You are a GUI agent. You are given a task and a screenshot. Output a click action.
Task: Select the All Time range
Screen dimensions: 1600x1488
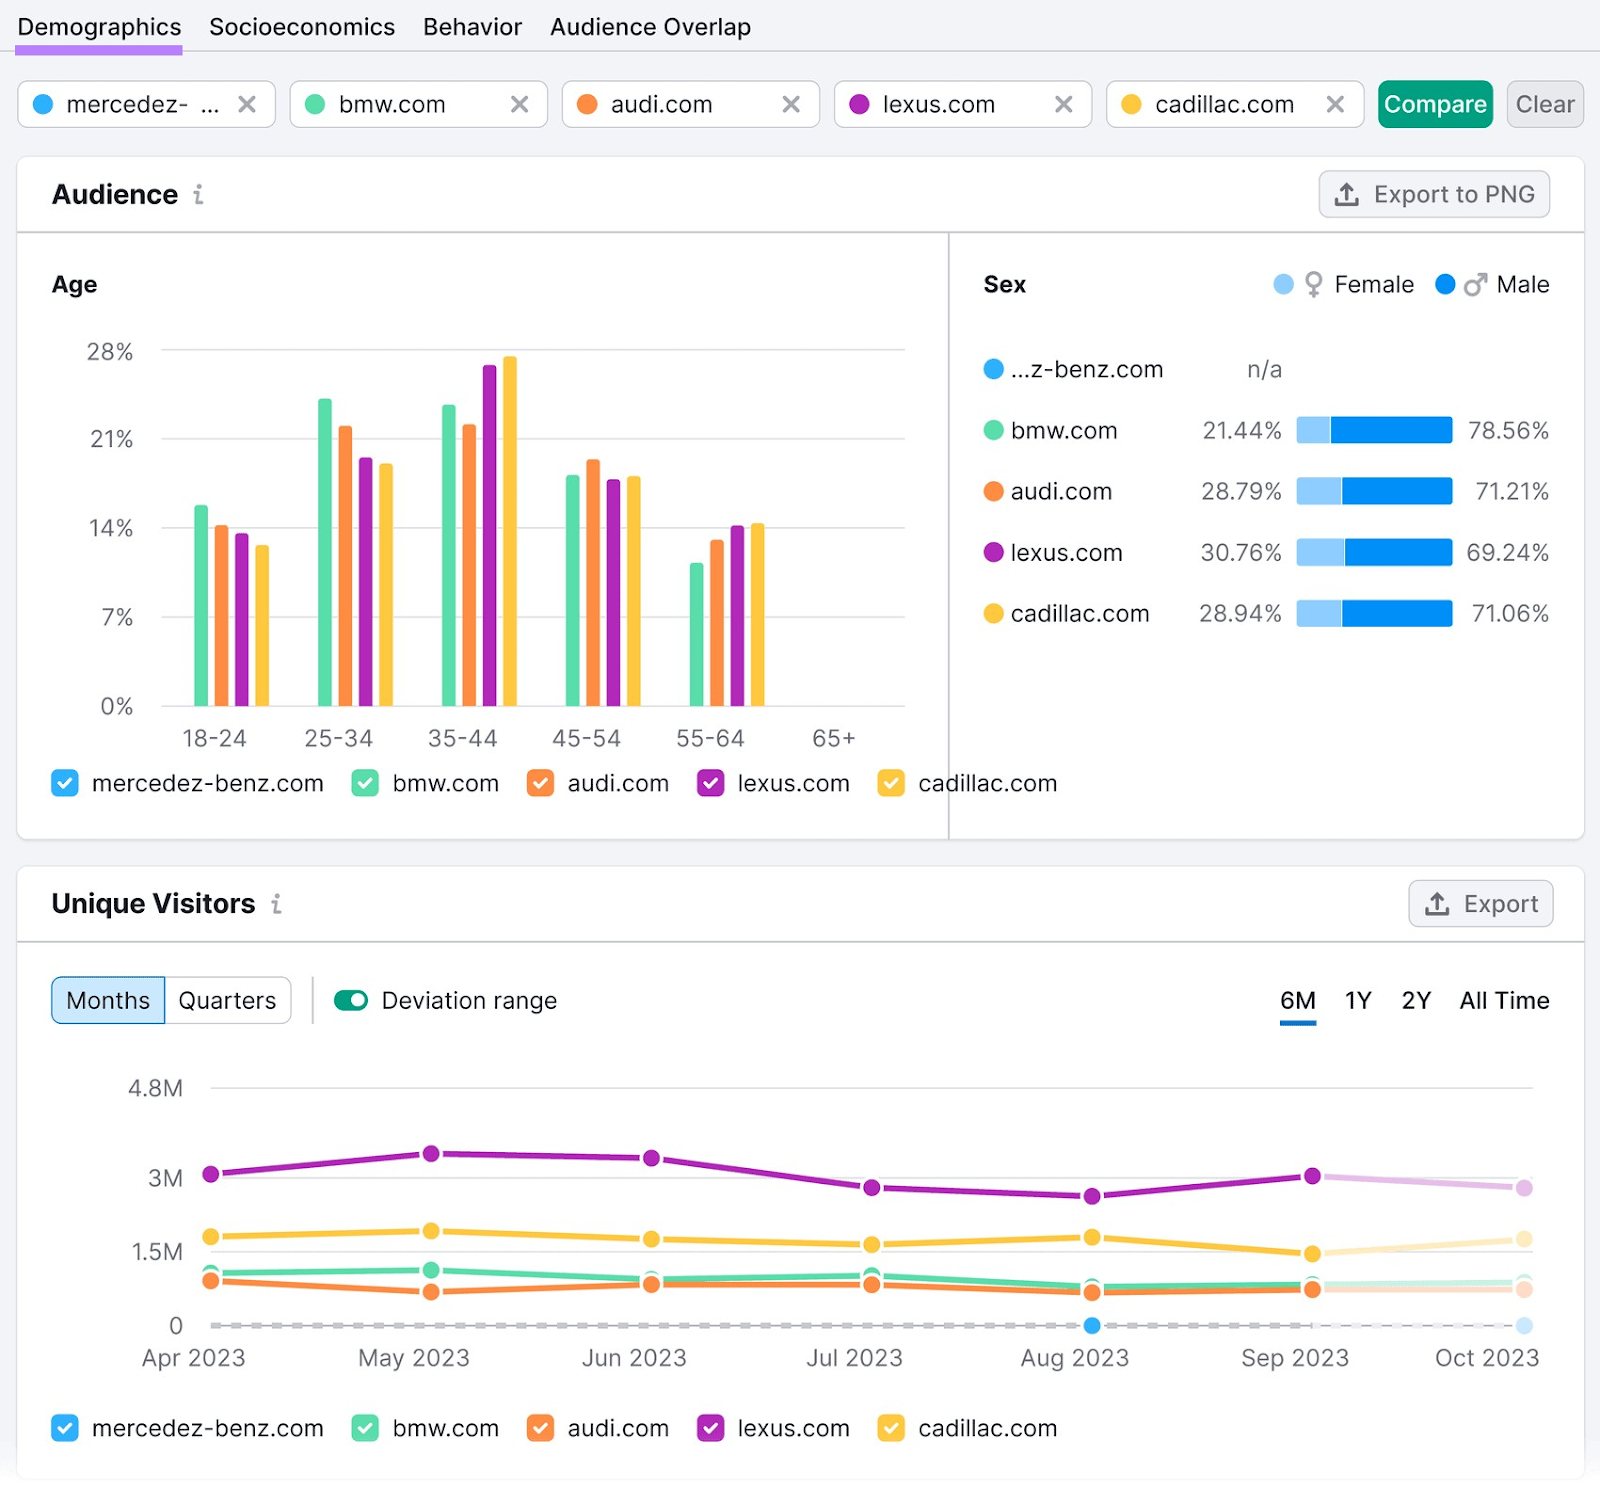pos(1504,1000)
